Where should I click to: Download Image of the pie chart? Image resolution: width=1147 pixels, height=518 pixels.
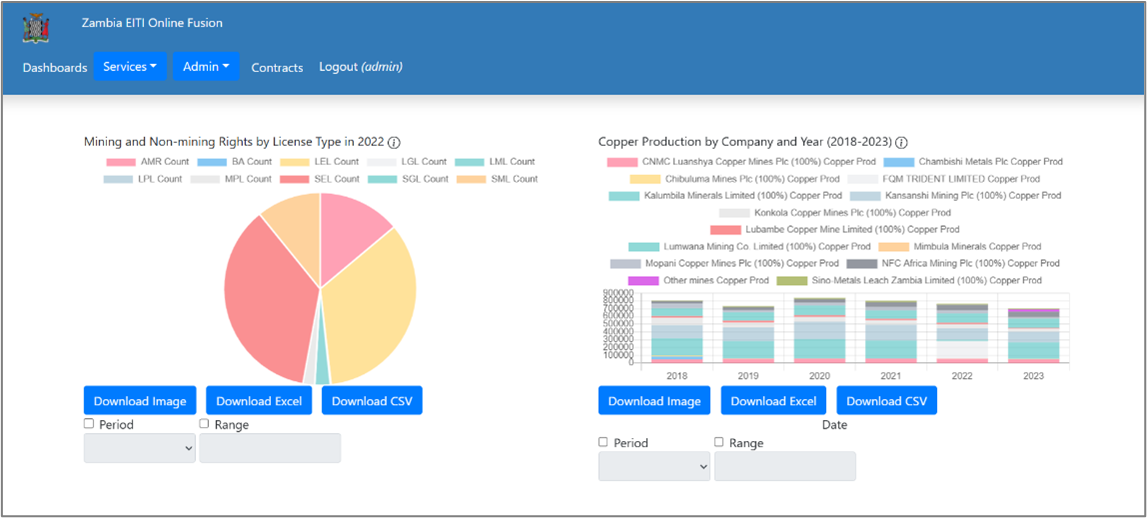click(140, 401)
